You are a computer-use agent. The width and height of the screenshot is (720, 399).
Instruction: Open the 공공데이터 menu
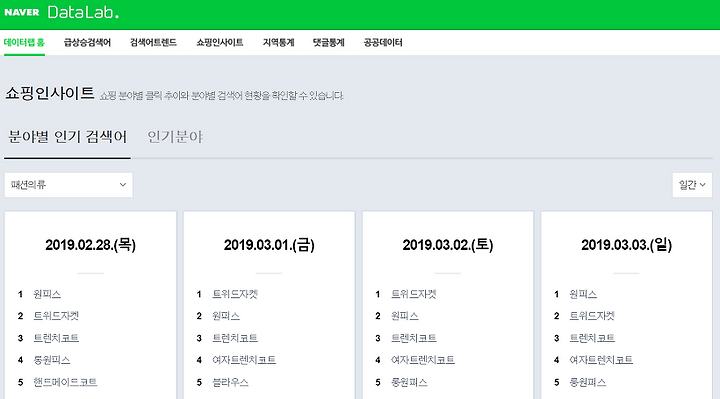383,42
